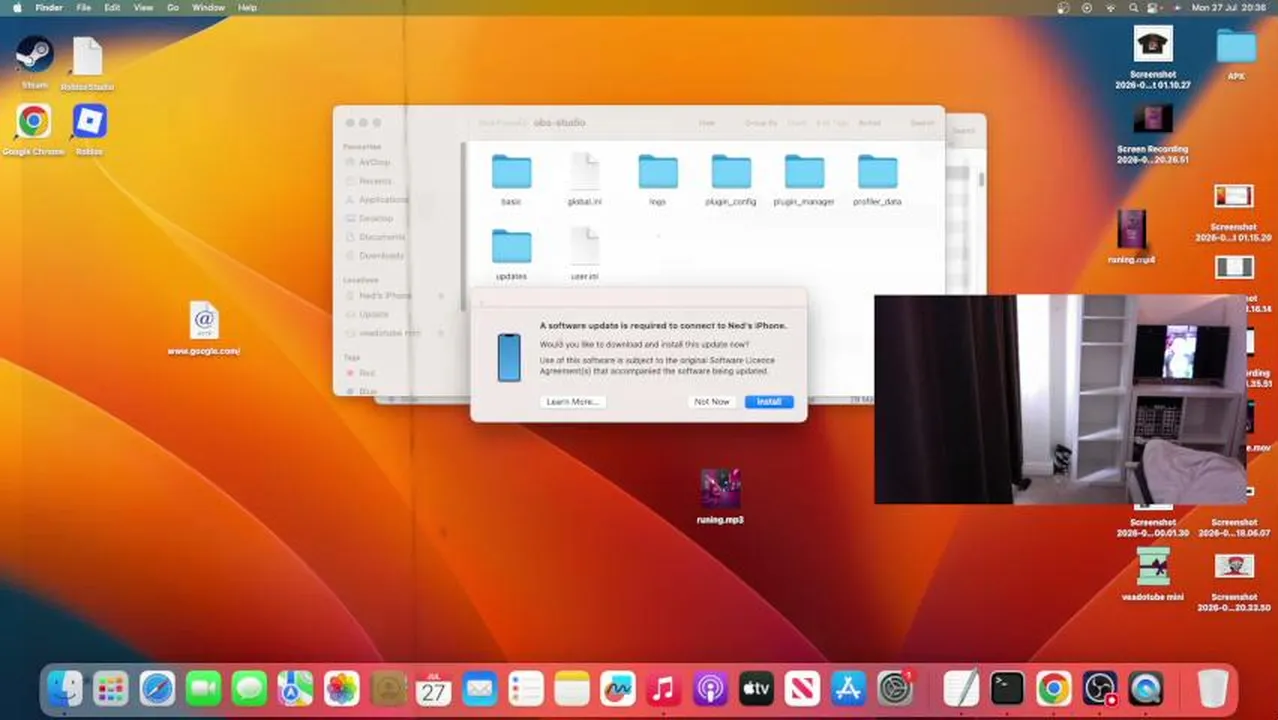Open Apple TV from the Dock
Screen dimensions: 1278x720
[x=756, y=688]
